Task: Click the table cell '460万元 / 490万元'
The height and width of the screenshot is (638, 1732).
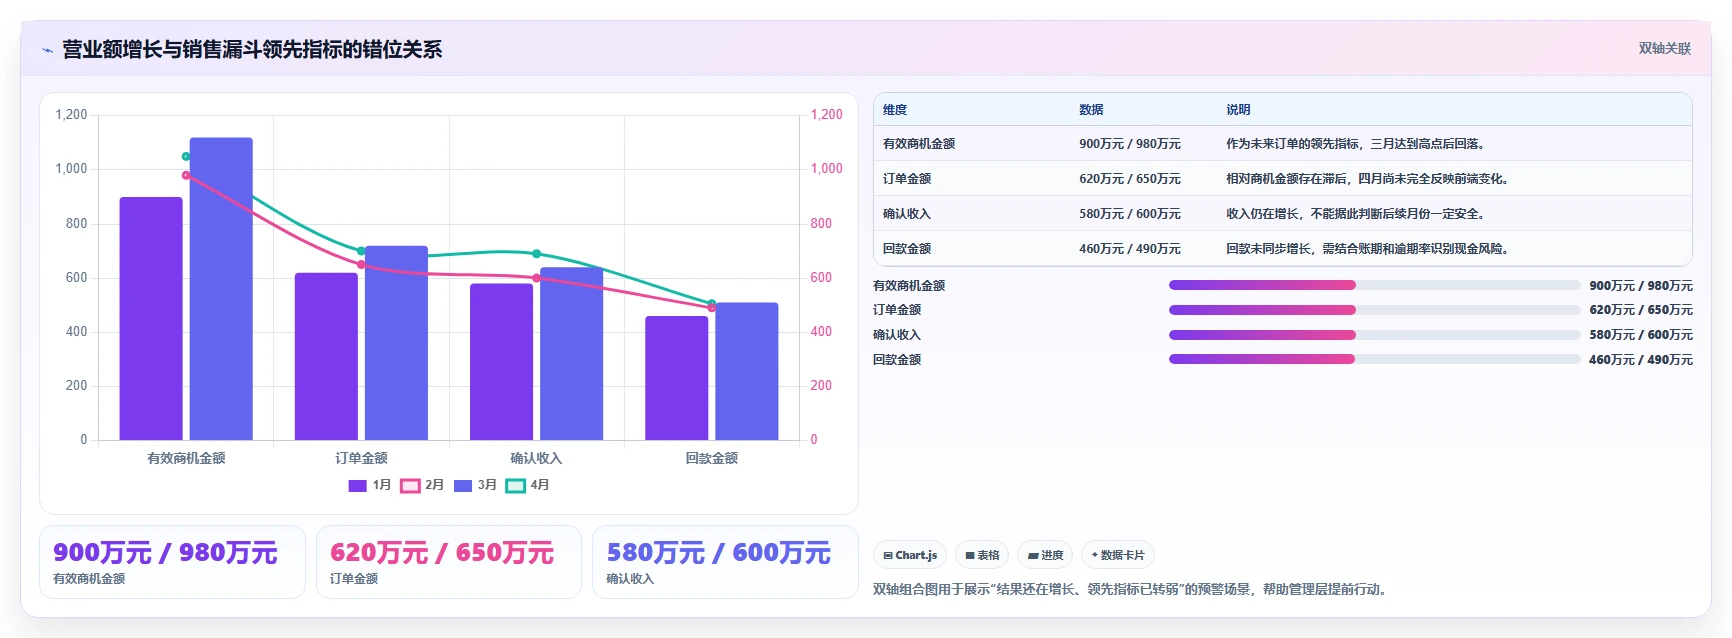Action: [x=1130, y=249]
